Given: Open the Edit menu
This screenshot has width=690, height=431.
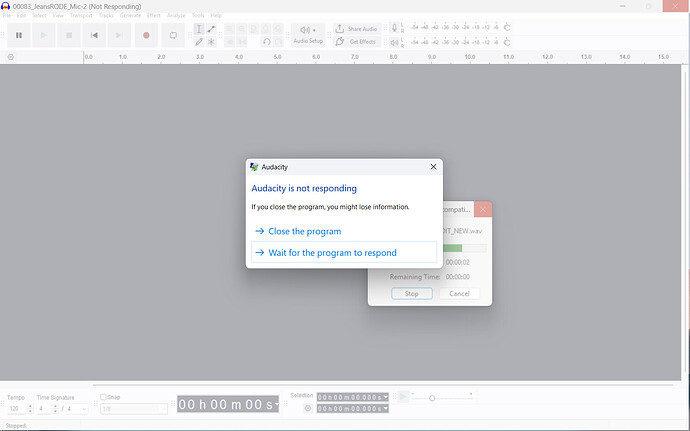Looking at the screenshot, I should click(21, 15).
